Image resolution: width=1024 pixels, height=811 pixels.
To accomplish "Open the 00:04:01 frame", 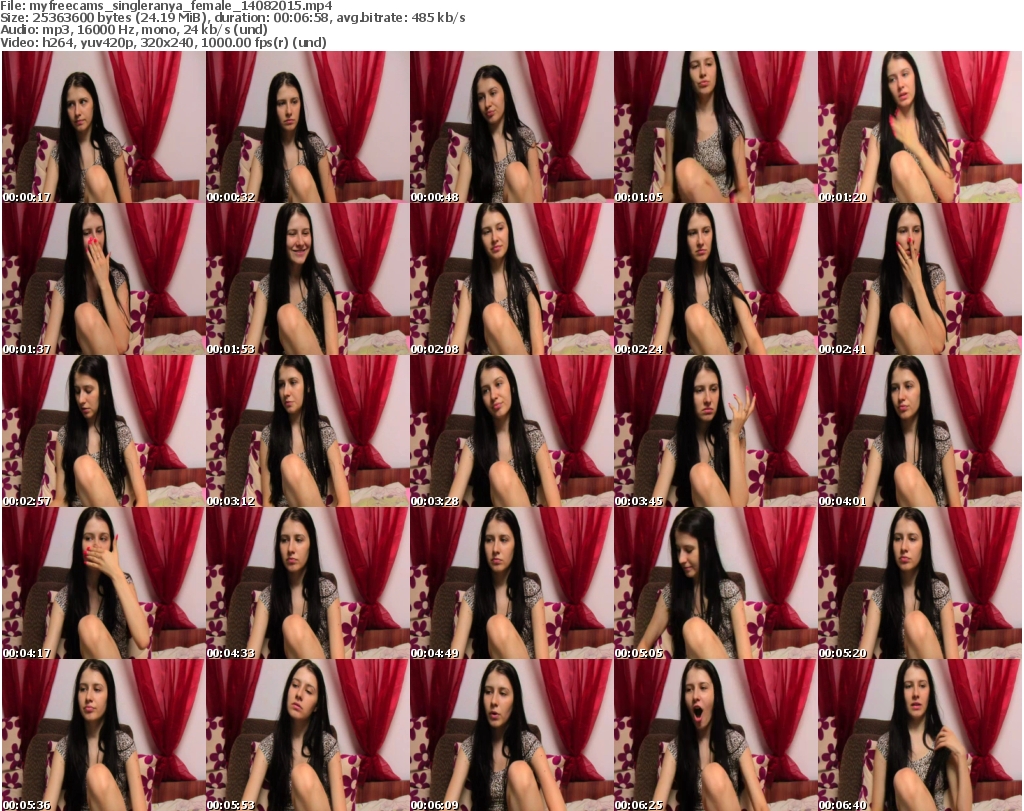I will coord(919,431).
